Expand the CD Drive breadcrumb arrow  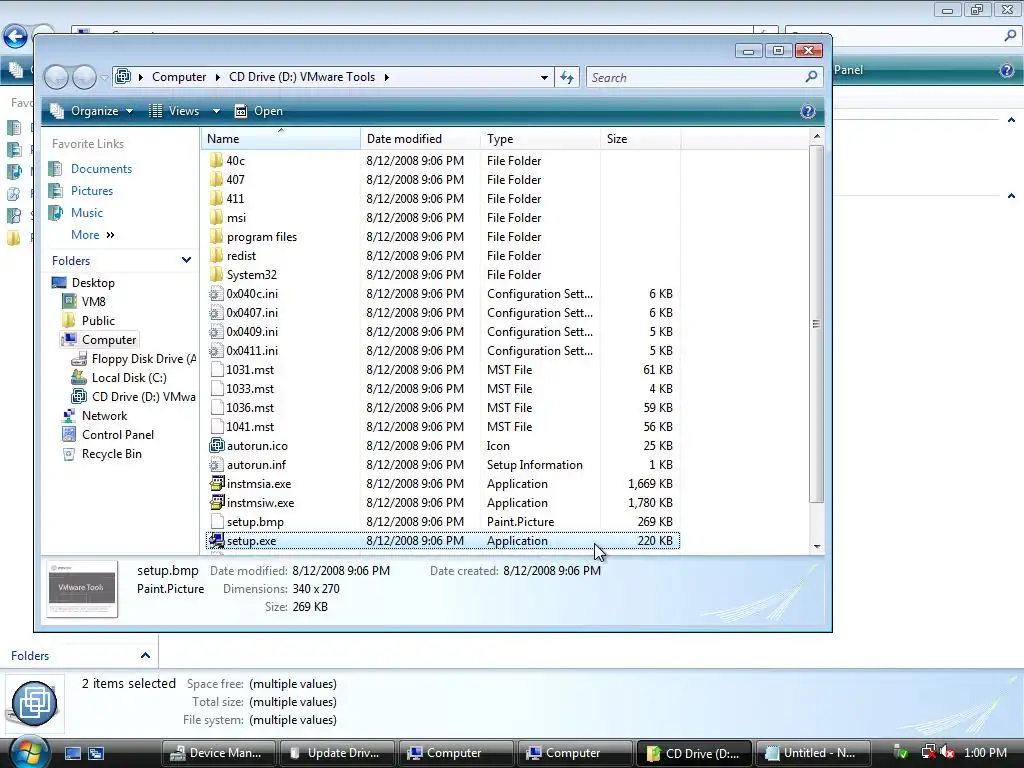[x=387, y=77]
